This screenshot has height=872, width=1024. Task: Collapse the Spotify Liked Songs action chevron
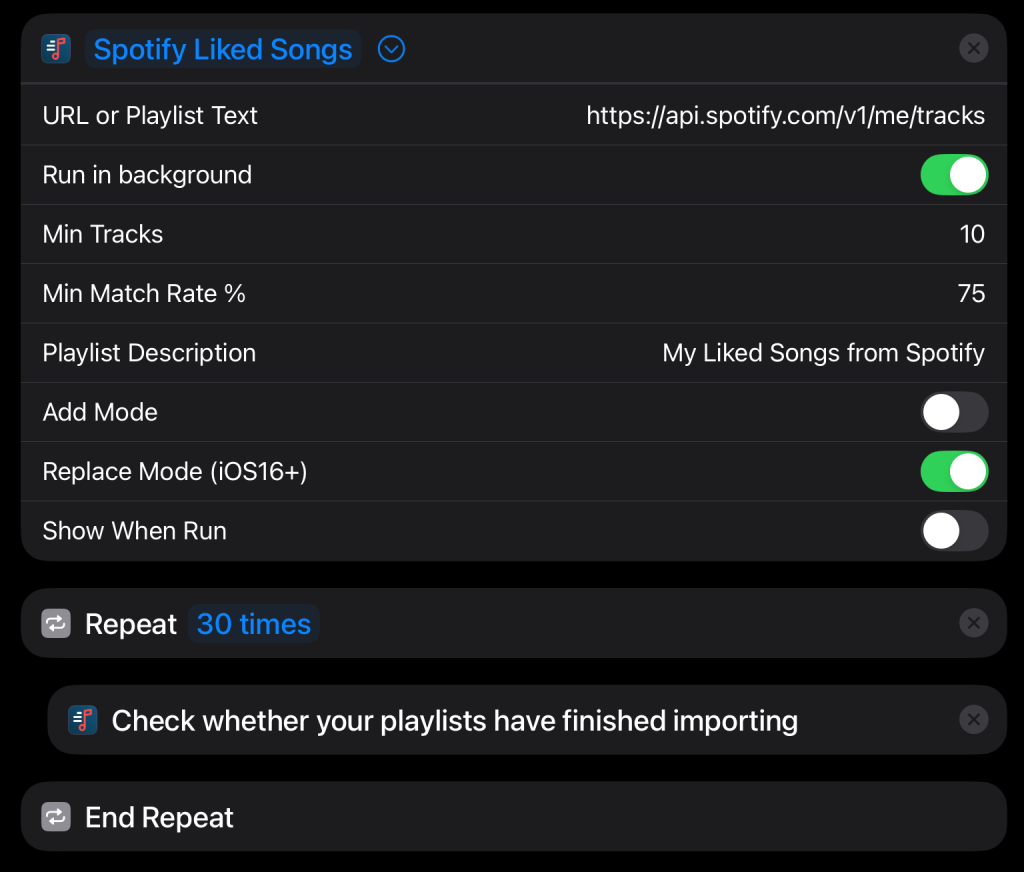pos(391,49)
